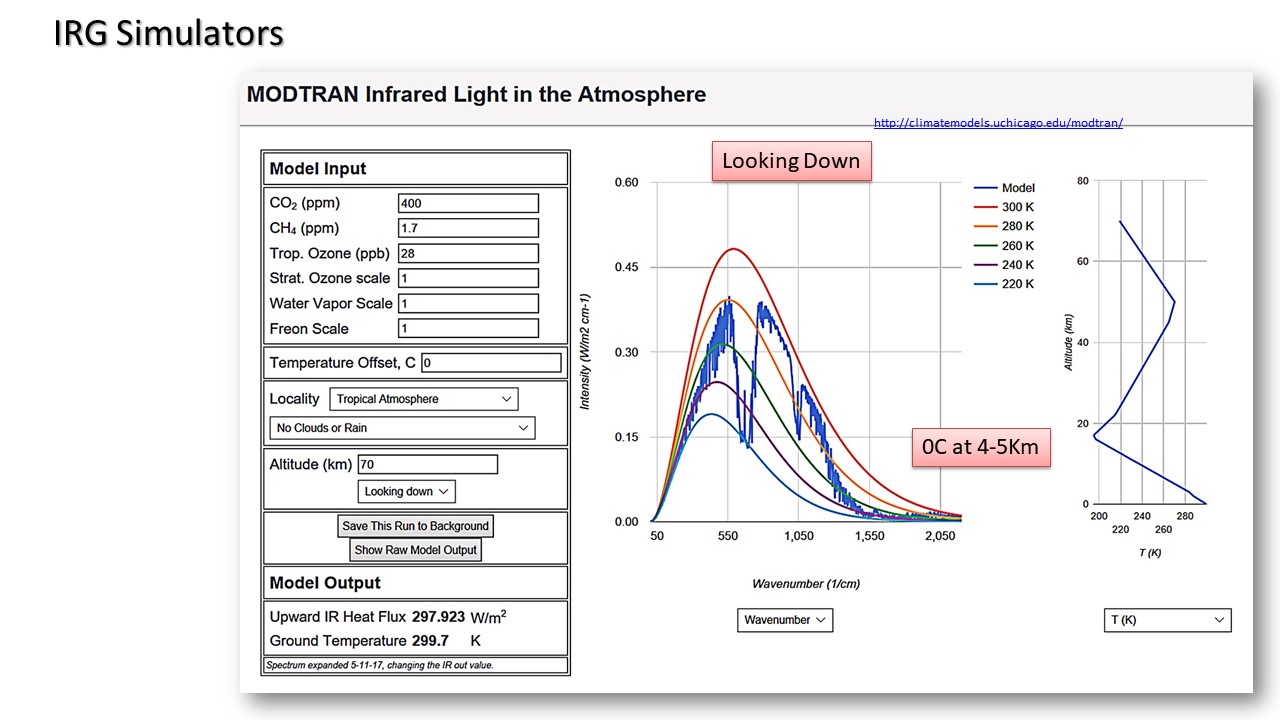This screenshot has width=1280, height=720.
Task: Click the 280 K legend entry
Action: 1005,226
